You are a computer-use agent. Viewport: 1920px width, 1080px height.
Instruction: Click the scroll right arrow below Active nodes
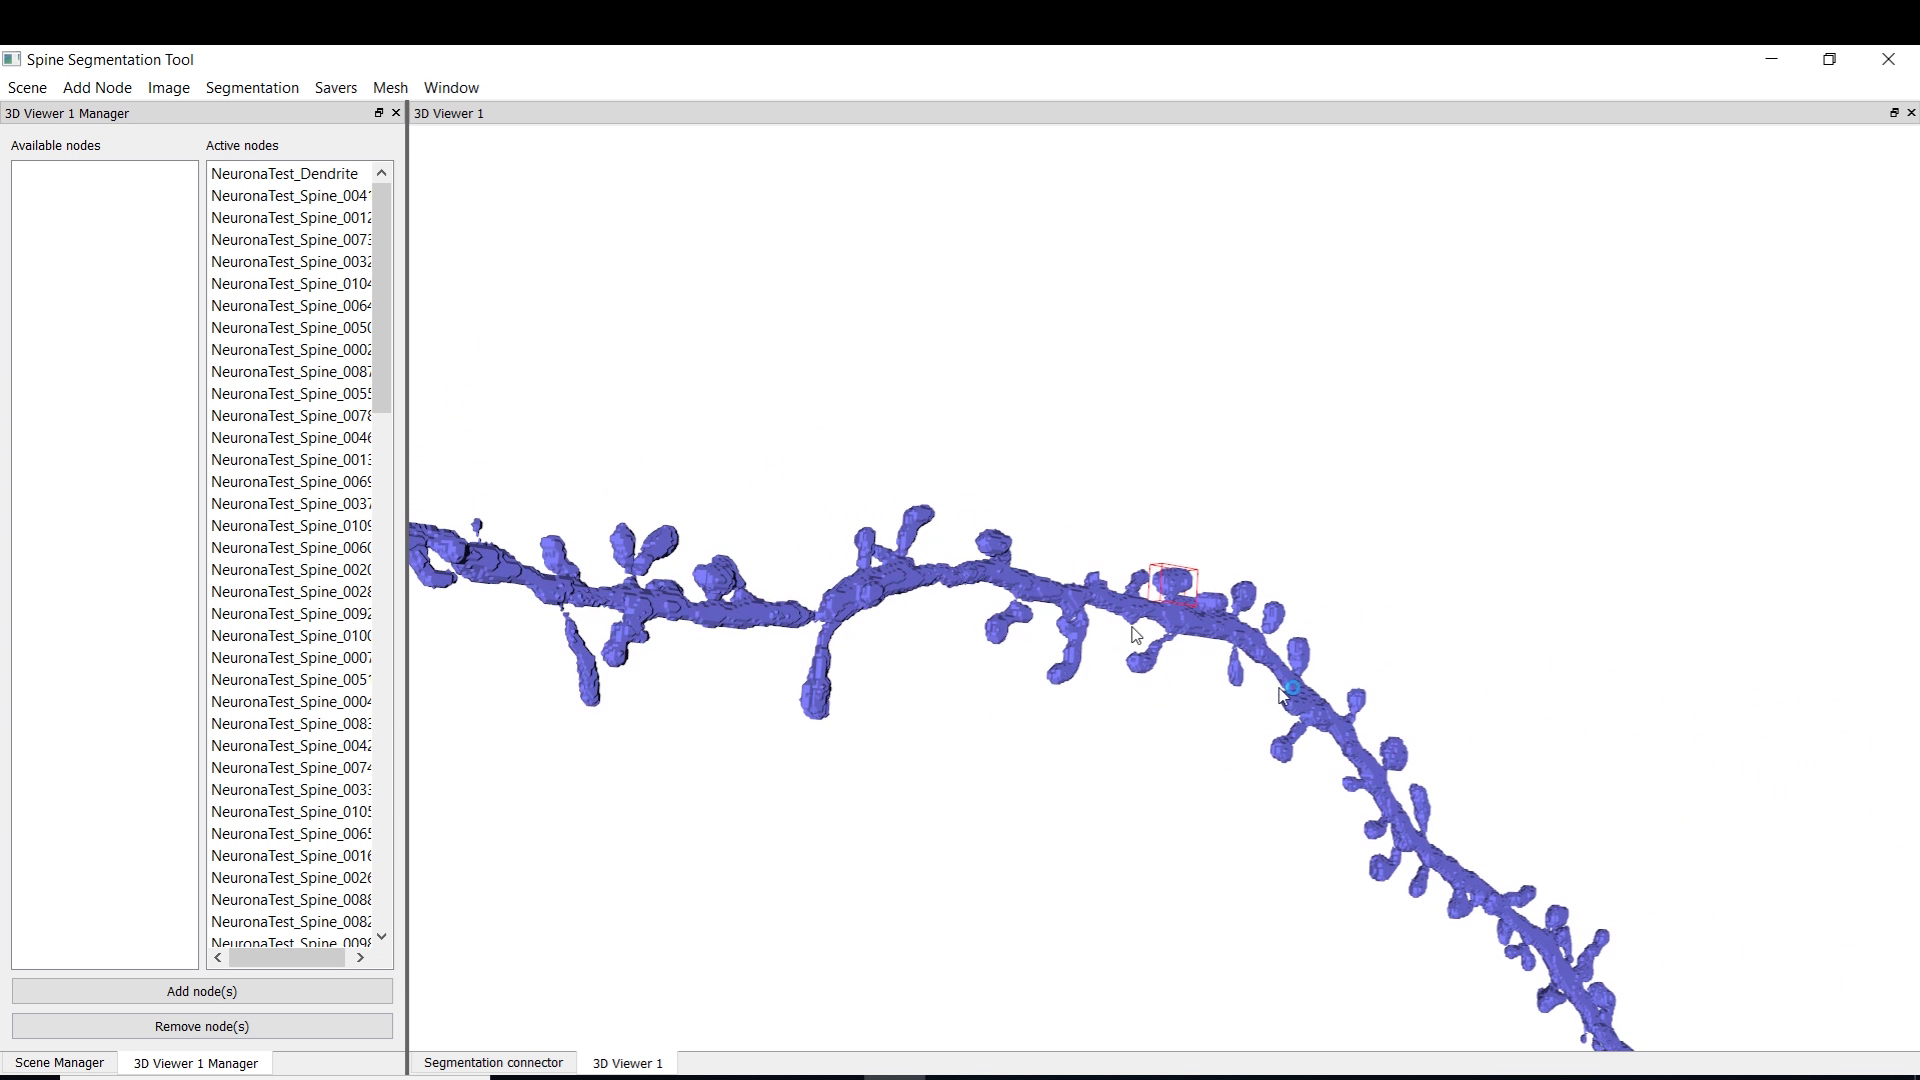pos(360,958)
